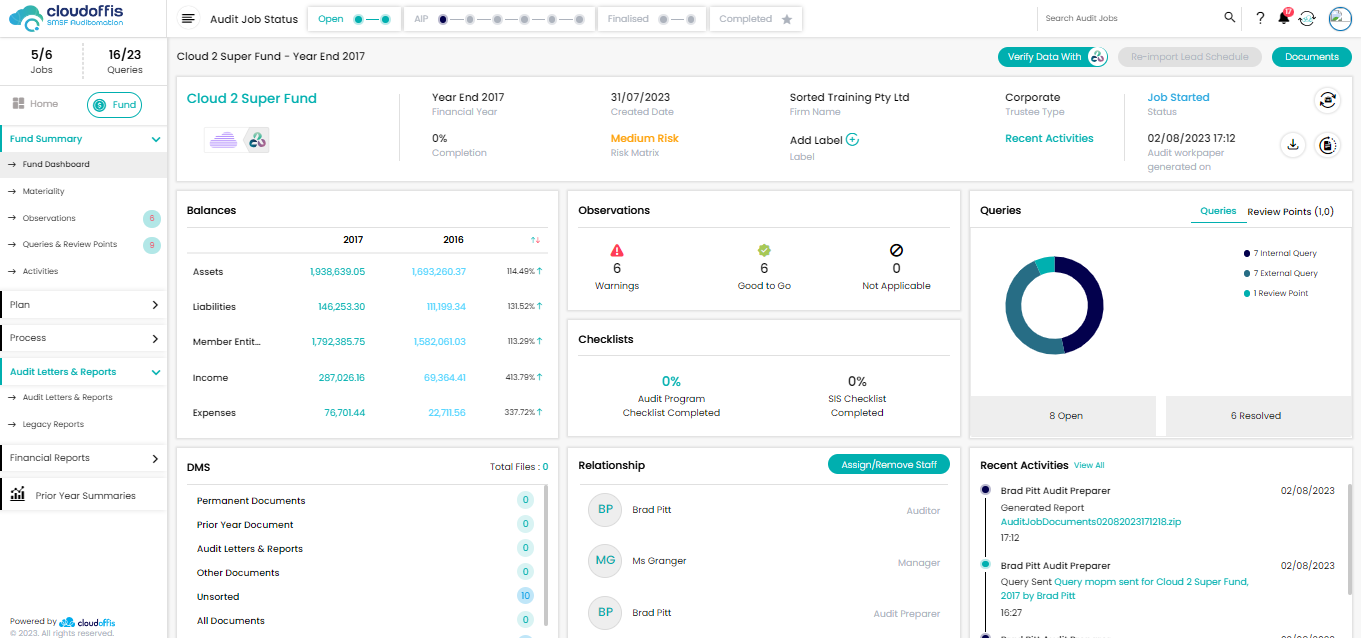Select the Finalised audit job status stage
The height and width of the screenshot is (638, 1361).
tap(651, 19)
